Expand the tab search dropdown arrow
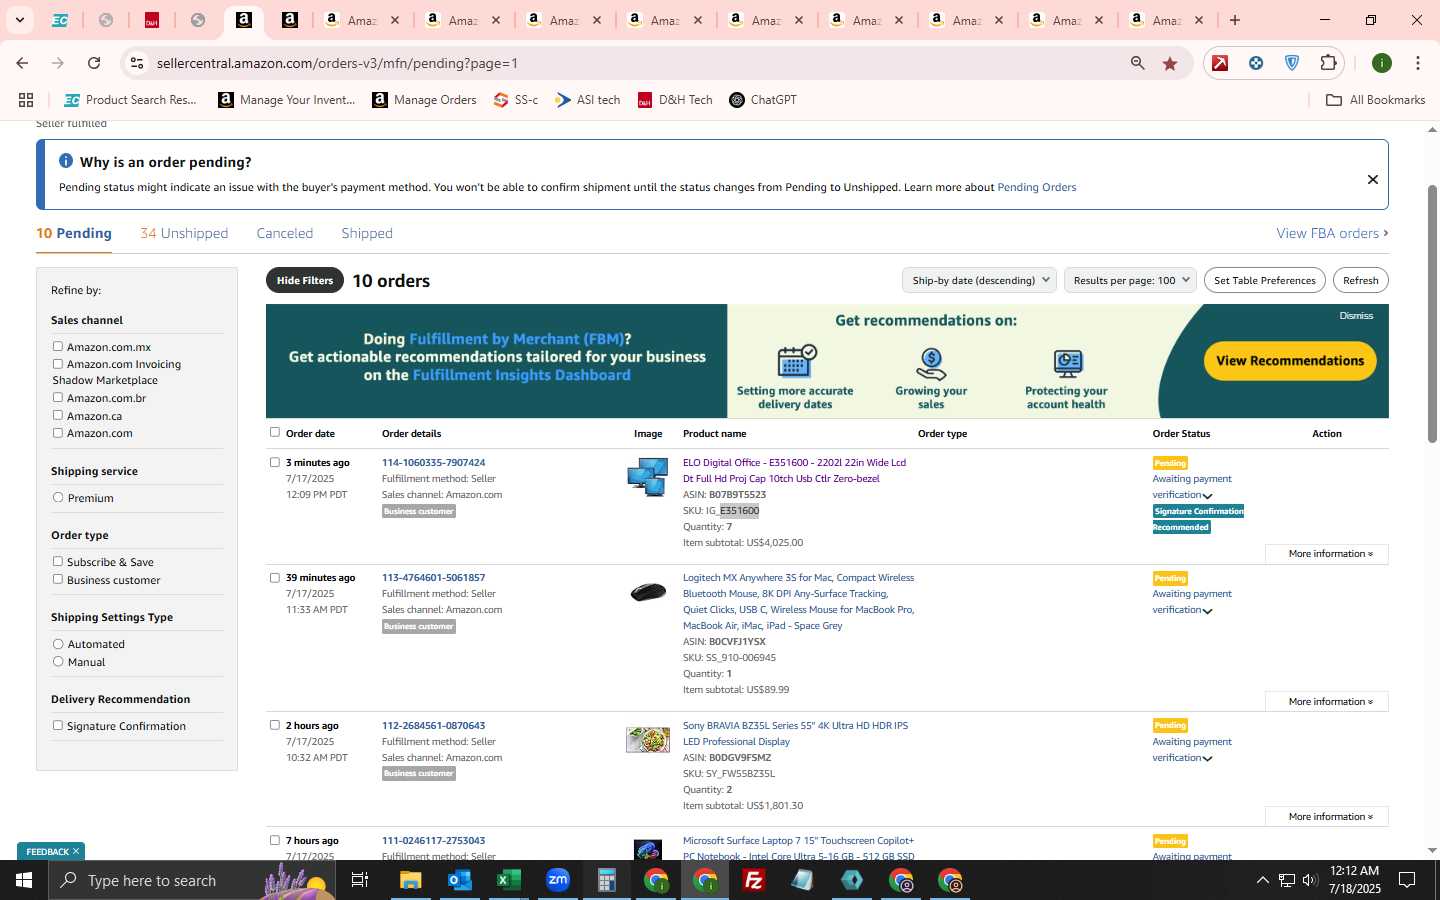This screenshot has height=900, width=1440. tap(19, 20)
